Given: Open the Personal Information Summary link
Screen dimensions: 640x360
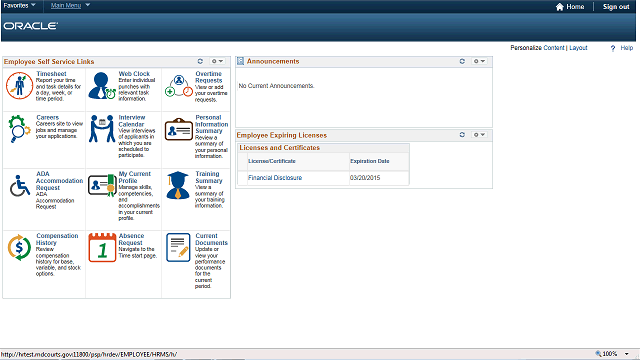Looking at the screenshot, I should pyautogui.click(x=211, y=124).
